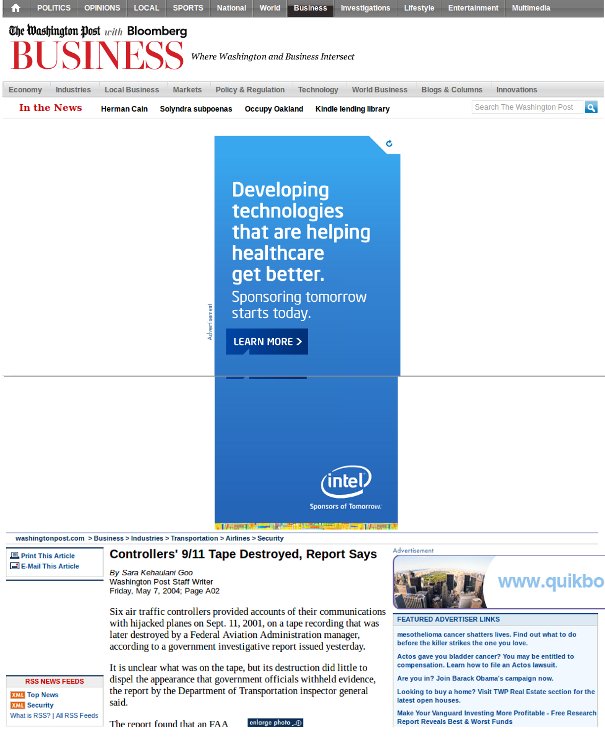Click Business in the breadcrumb
Screen dimensions: 605x750
[x=109, y=538]
